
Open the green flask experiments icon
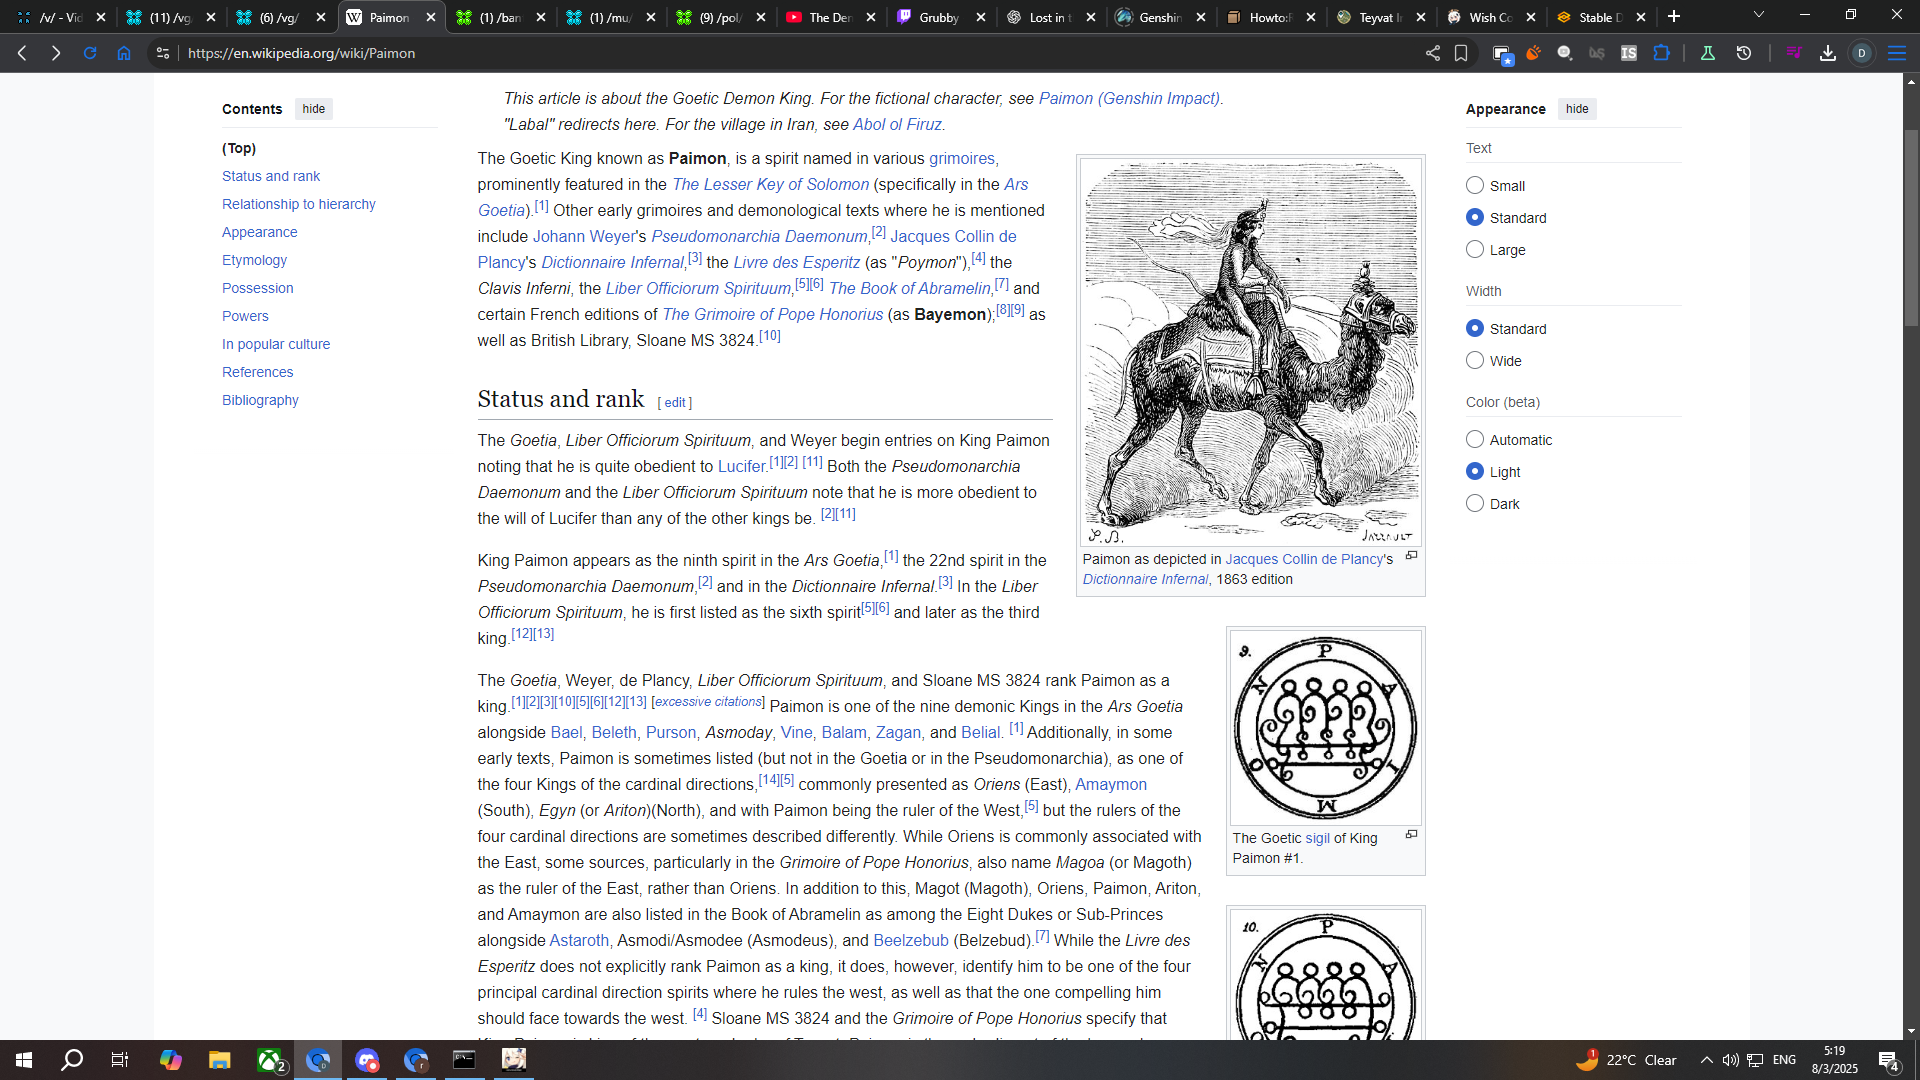coord(1708,53)
